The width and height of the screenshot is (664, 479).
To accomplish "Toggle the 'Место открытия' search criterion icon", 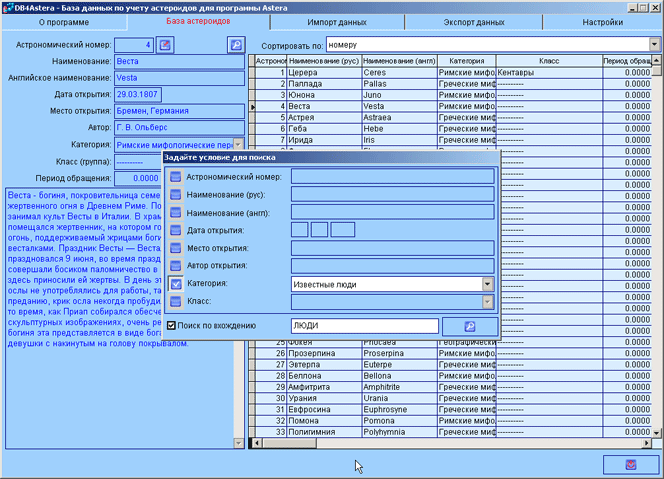I will pyautogui.click(x=176, y=249).
